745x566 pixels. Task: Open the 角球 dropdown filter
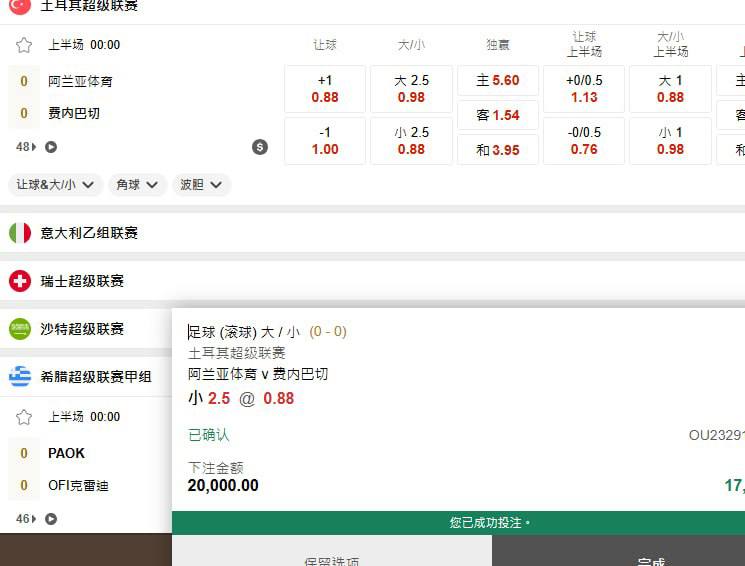137,185
